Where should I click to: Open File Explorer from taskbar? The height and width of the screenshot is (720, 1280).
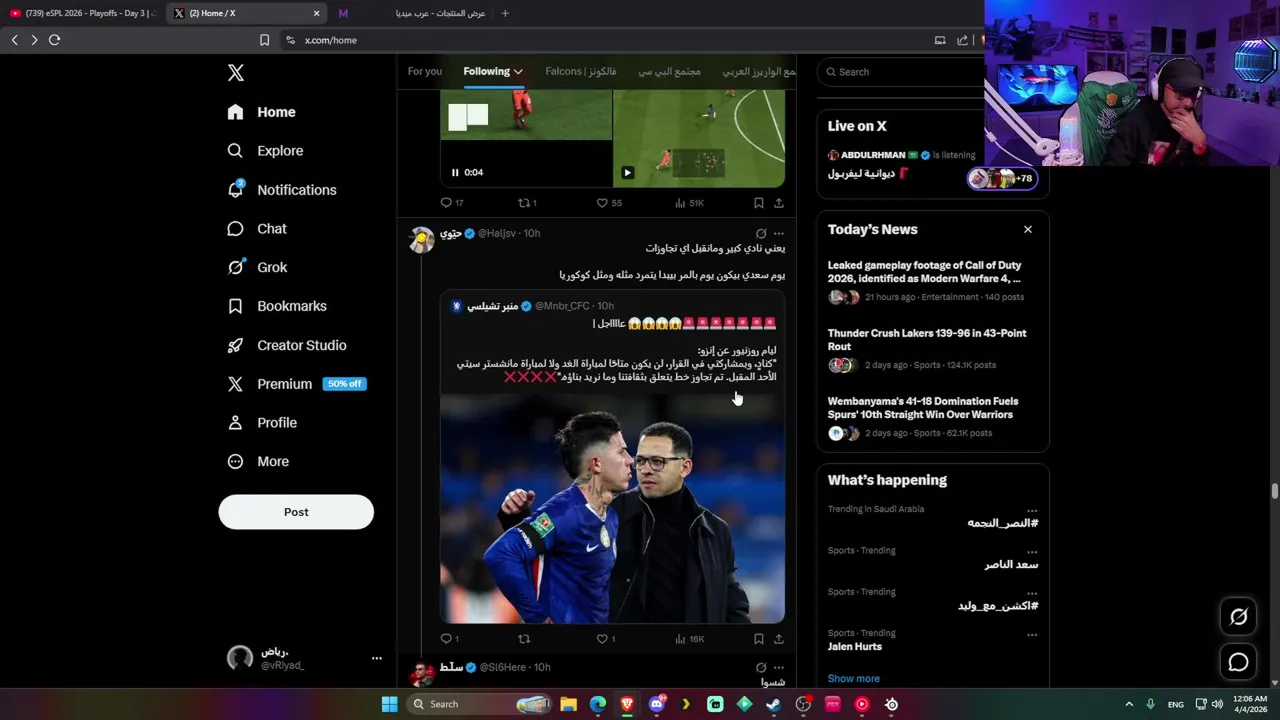coord(568,704)
